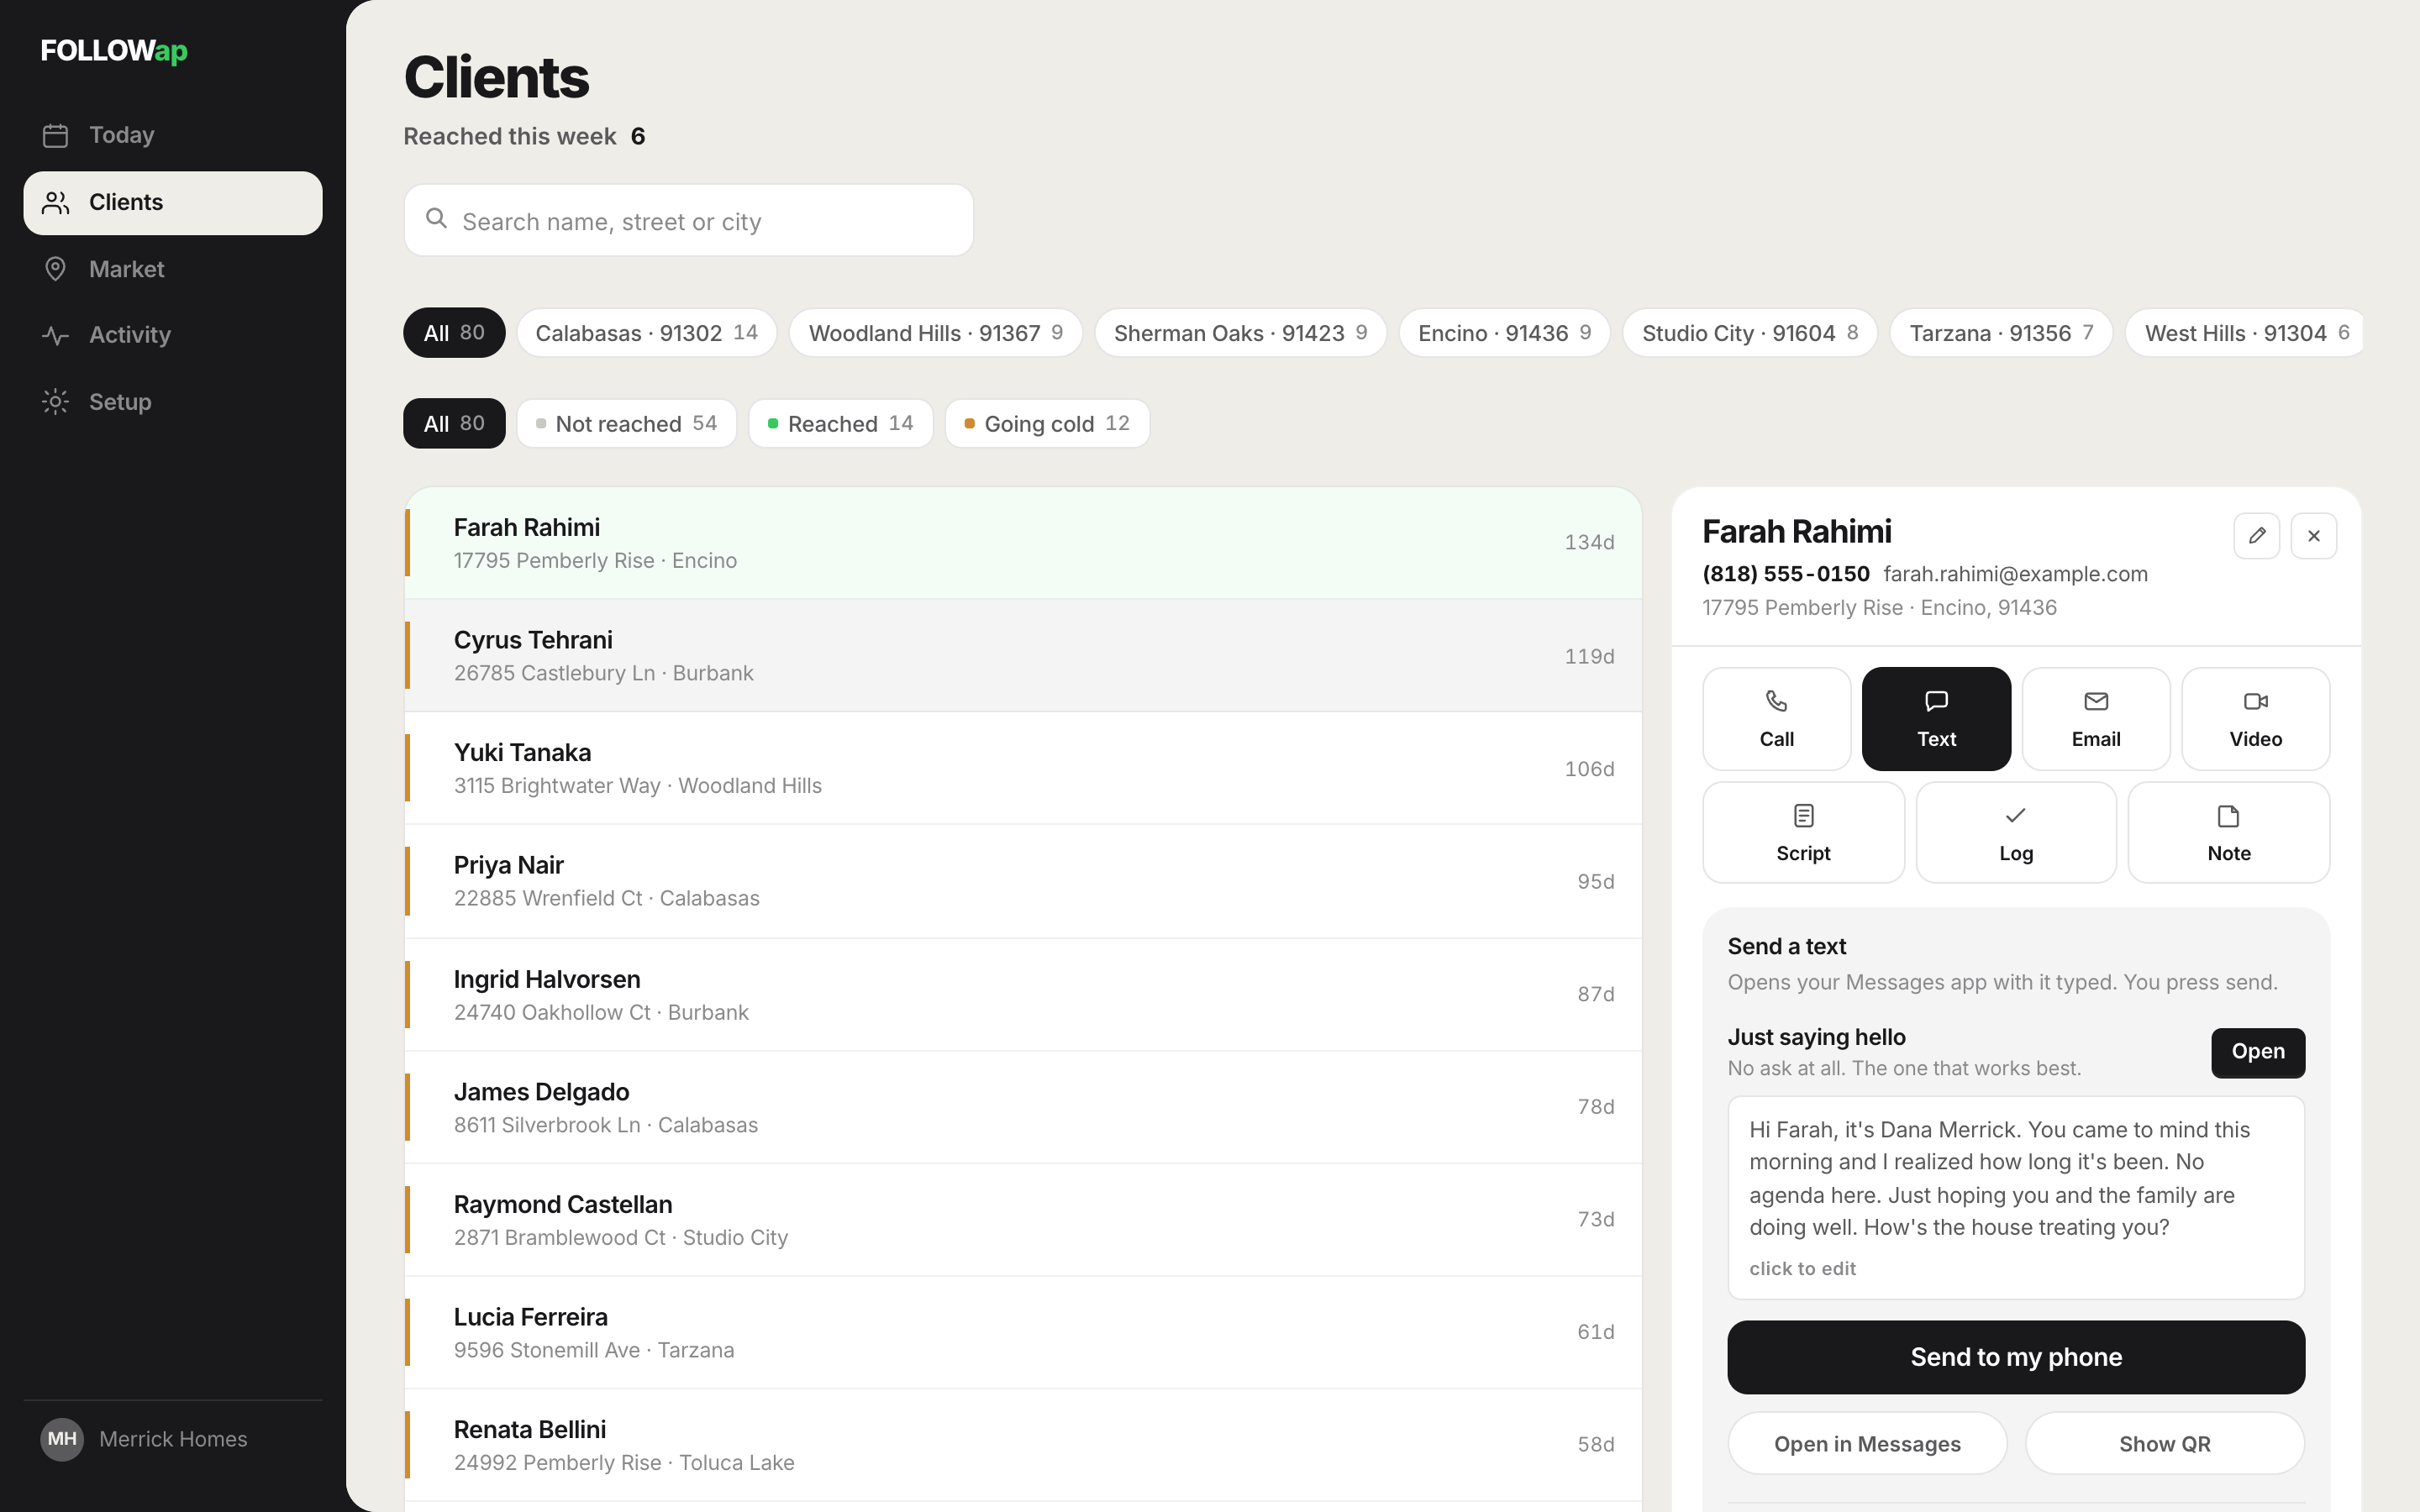This screenshot has width=2420, height=1512.
Task: Filter by West Hills 91304
Action: (2245, 333)
